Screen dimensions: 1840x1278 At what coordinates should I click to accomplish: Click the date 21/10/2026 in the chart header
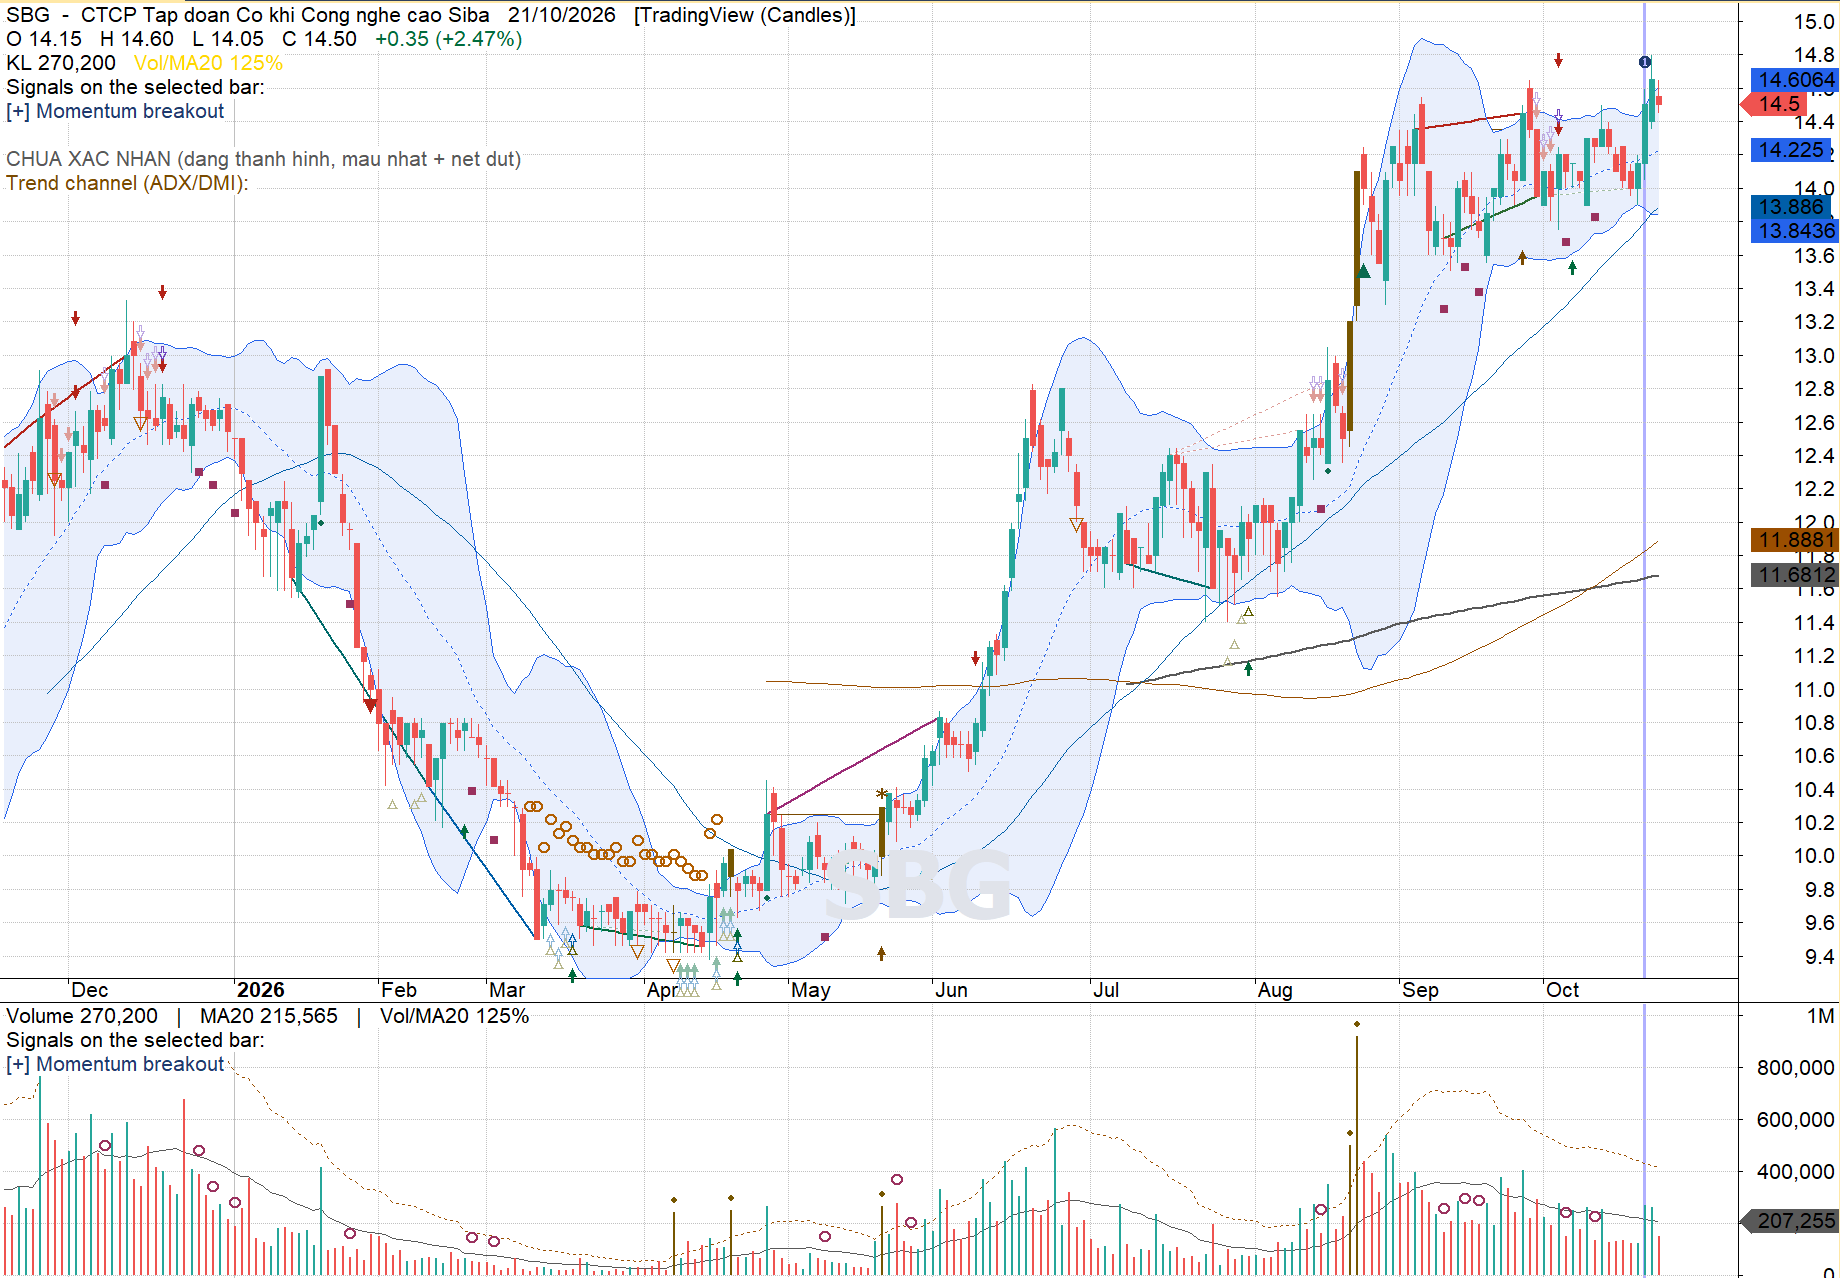click(x=561, y=15)
